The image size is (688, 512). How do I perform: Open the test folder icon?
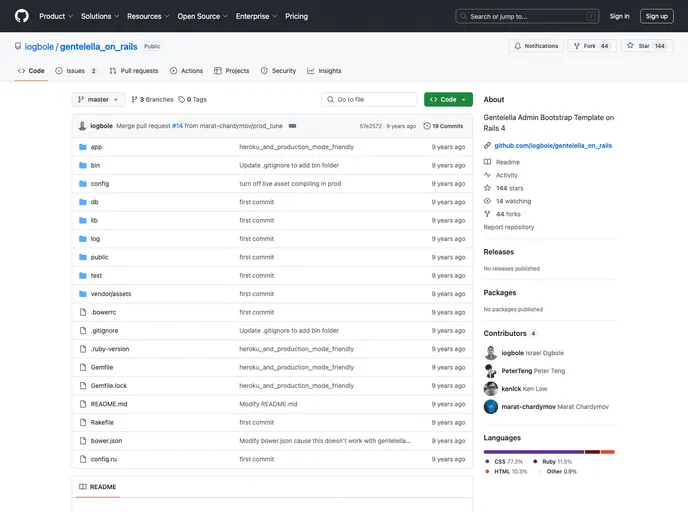pos(82,276)
